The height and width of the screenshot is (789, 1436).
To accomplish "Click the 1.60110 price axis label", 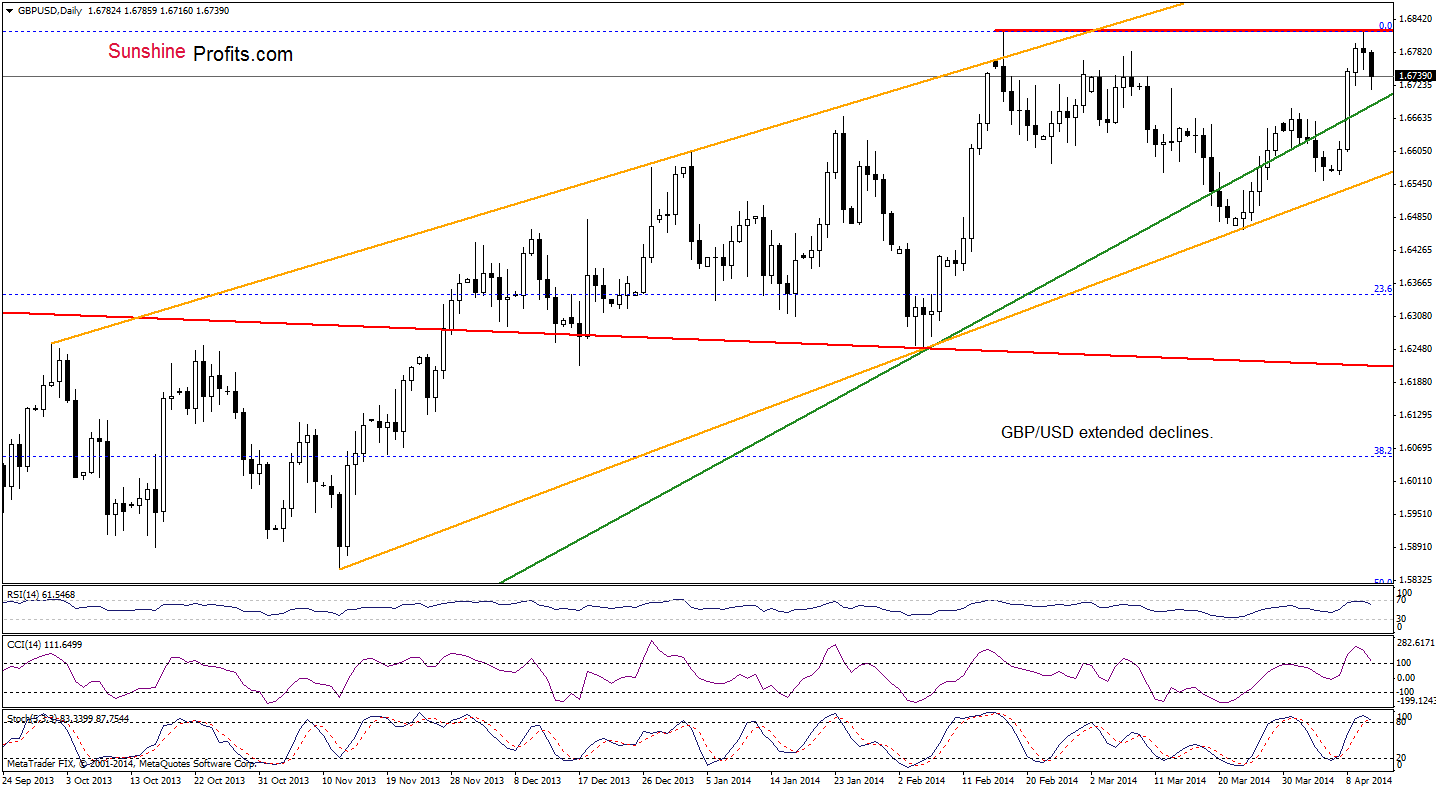I will coord(1416,481).
